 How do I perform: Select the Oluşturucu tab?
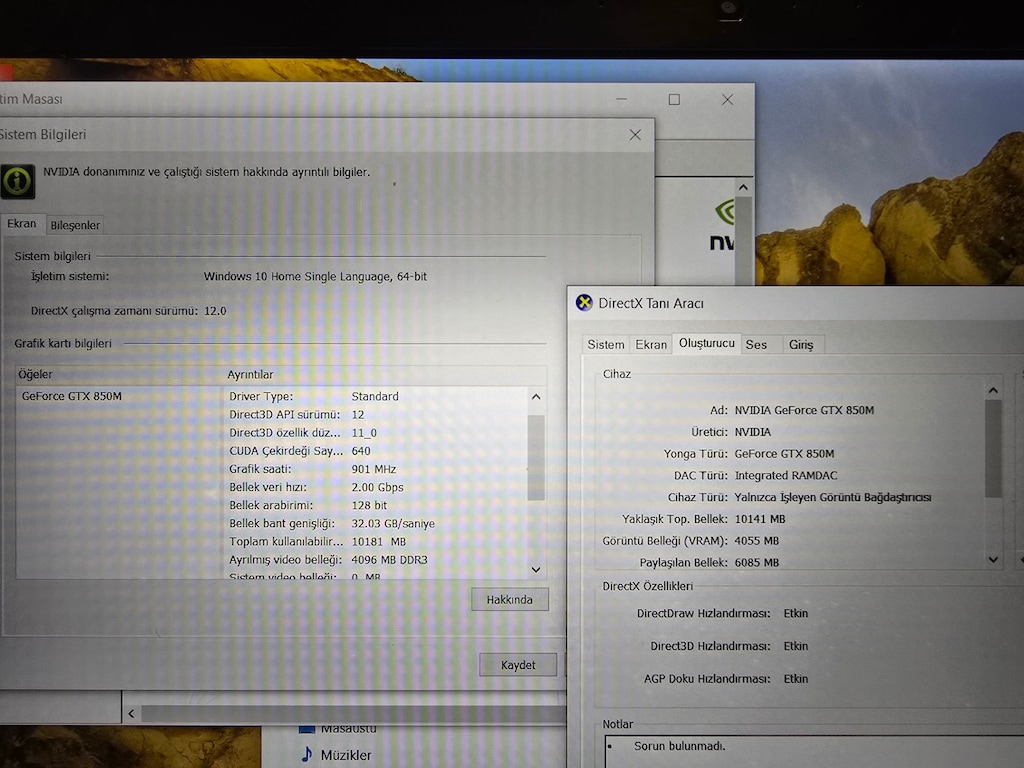(707, 343)
